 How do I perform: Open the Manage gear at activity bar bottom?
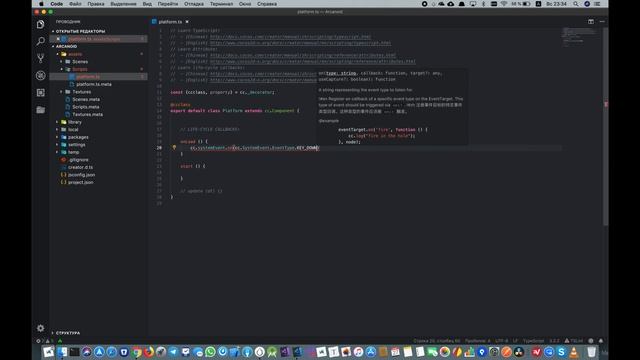40,328
